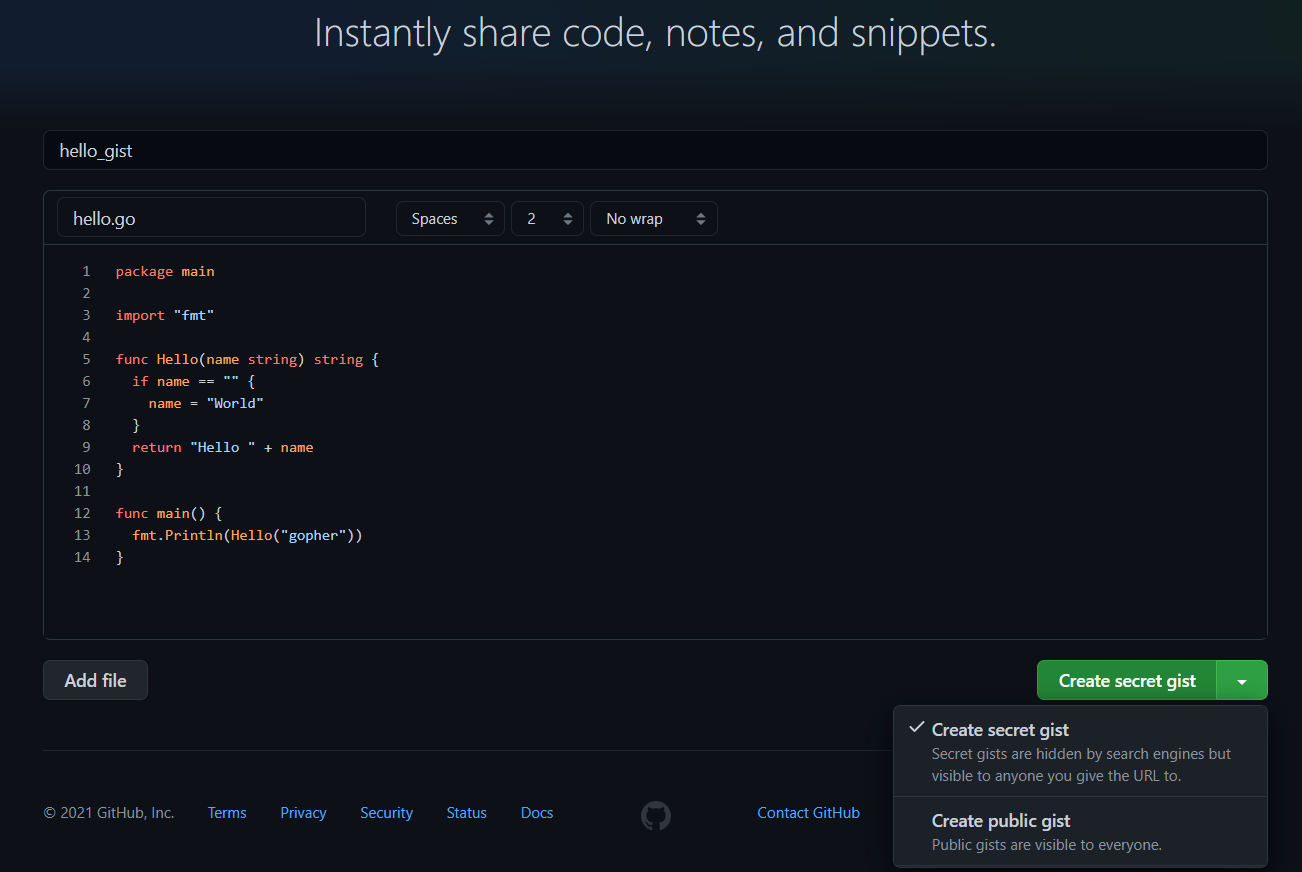
Task: Open the gist type dropdown arrow
Action: 1242,681
